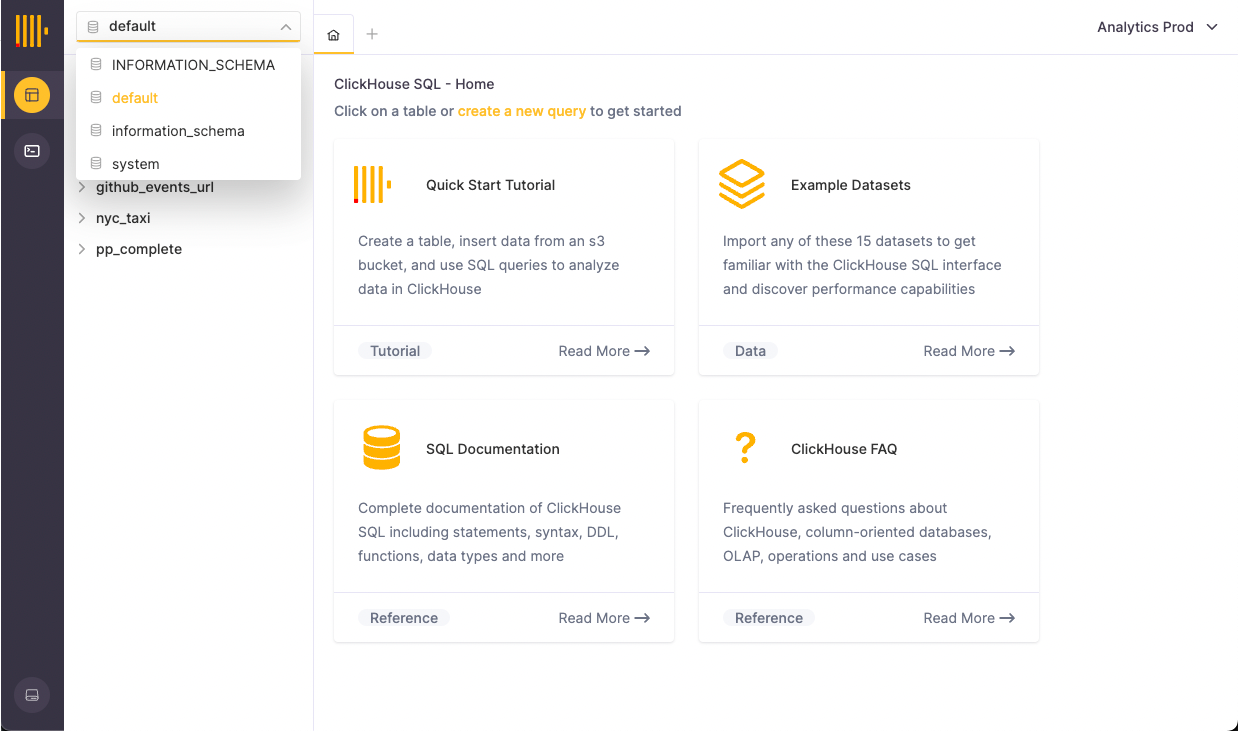Collapse the default database dropdown
The width and height of the screenshot is (1238, 731).
point(285,27)
